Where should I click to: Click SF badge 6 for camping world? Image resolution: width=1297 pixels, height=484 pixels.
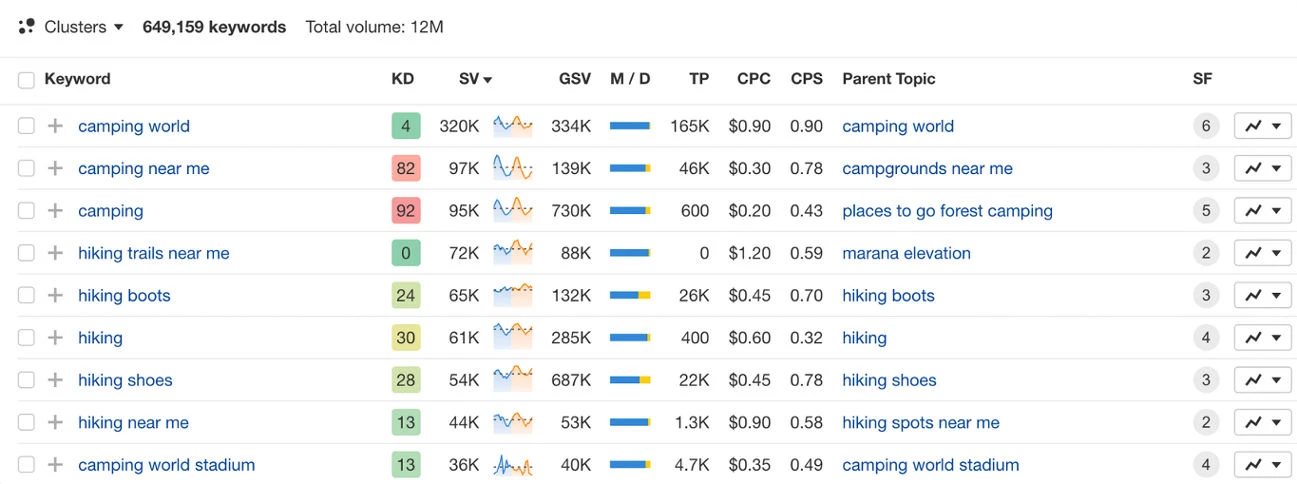point(1205,126)
